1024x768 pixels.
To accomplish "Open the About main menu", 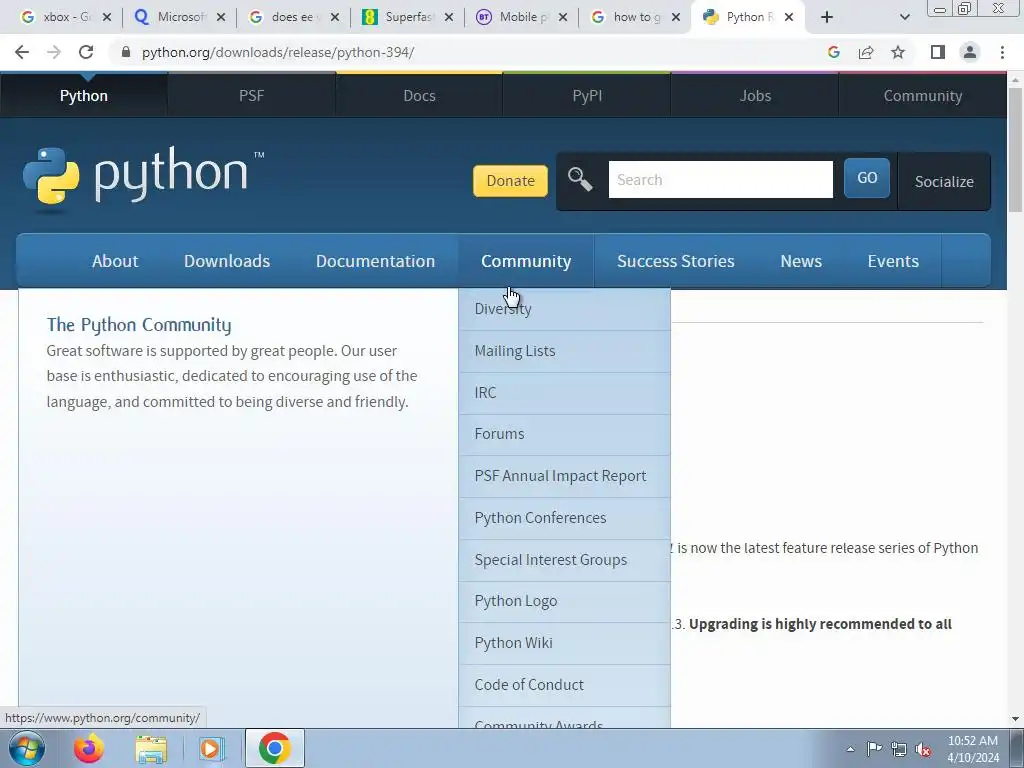I will point(115,261).
